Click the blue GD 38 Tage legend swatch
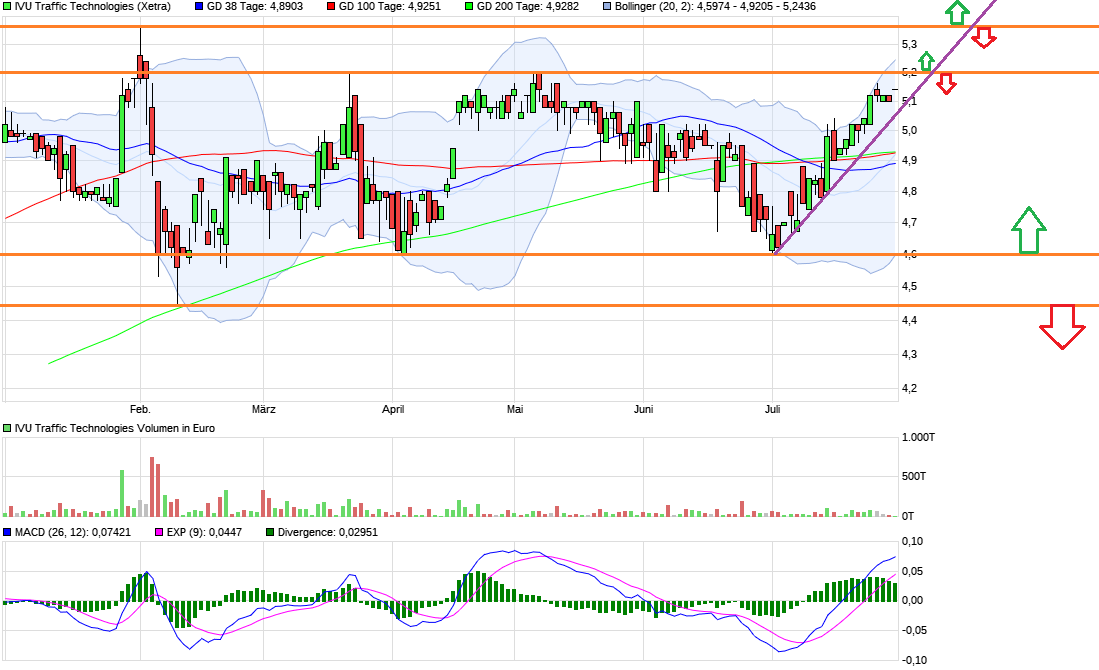The width and height of the screenshot is (1099, 670). click(199, 6)
